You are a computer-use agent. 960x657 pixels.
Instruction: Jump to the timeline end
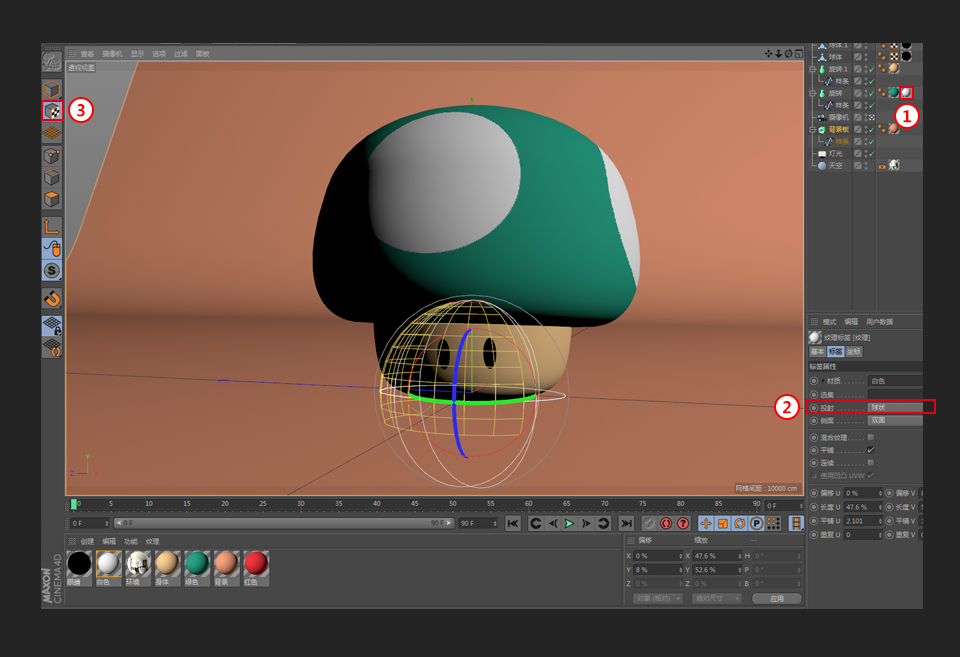point(626,523)
